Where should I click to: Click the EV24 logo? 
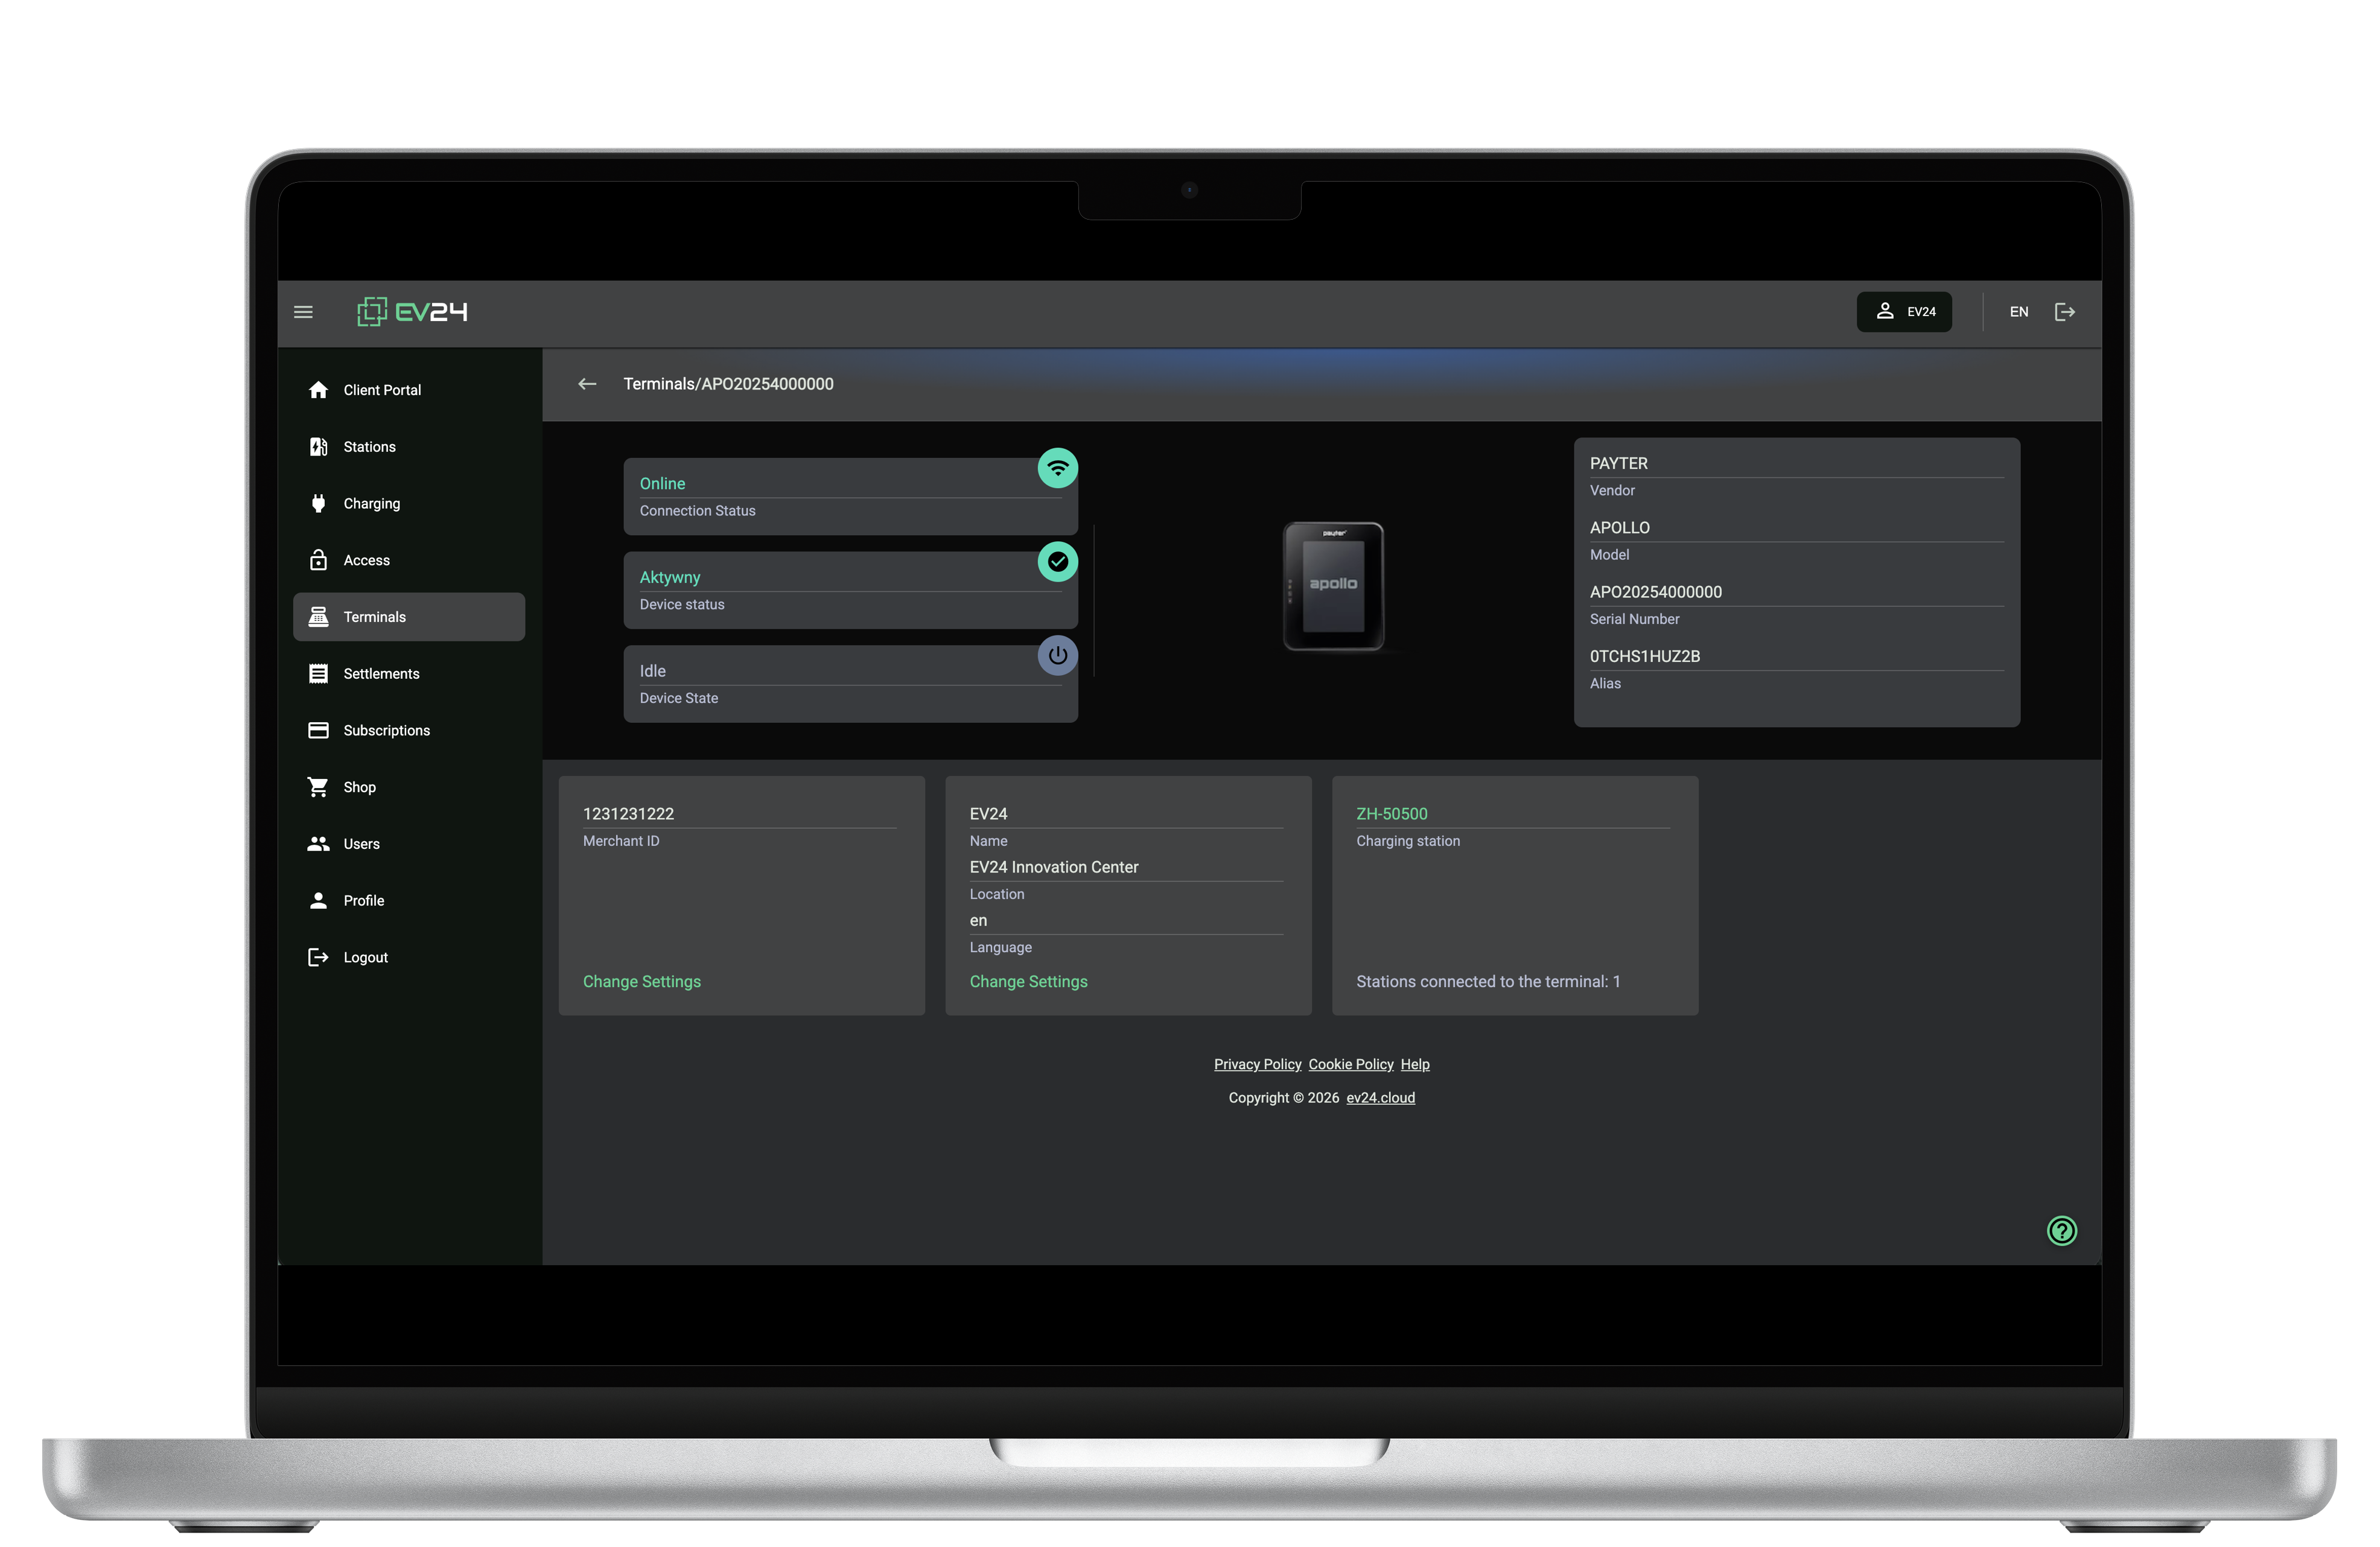tap(412, 312)
